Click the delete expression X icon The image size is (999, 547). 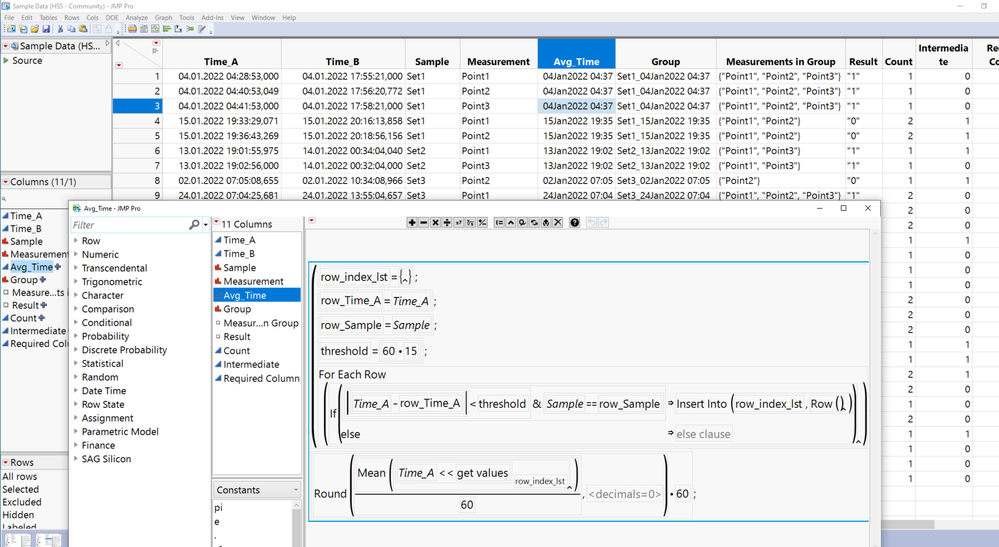click(558, 223)
